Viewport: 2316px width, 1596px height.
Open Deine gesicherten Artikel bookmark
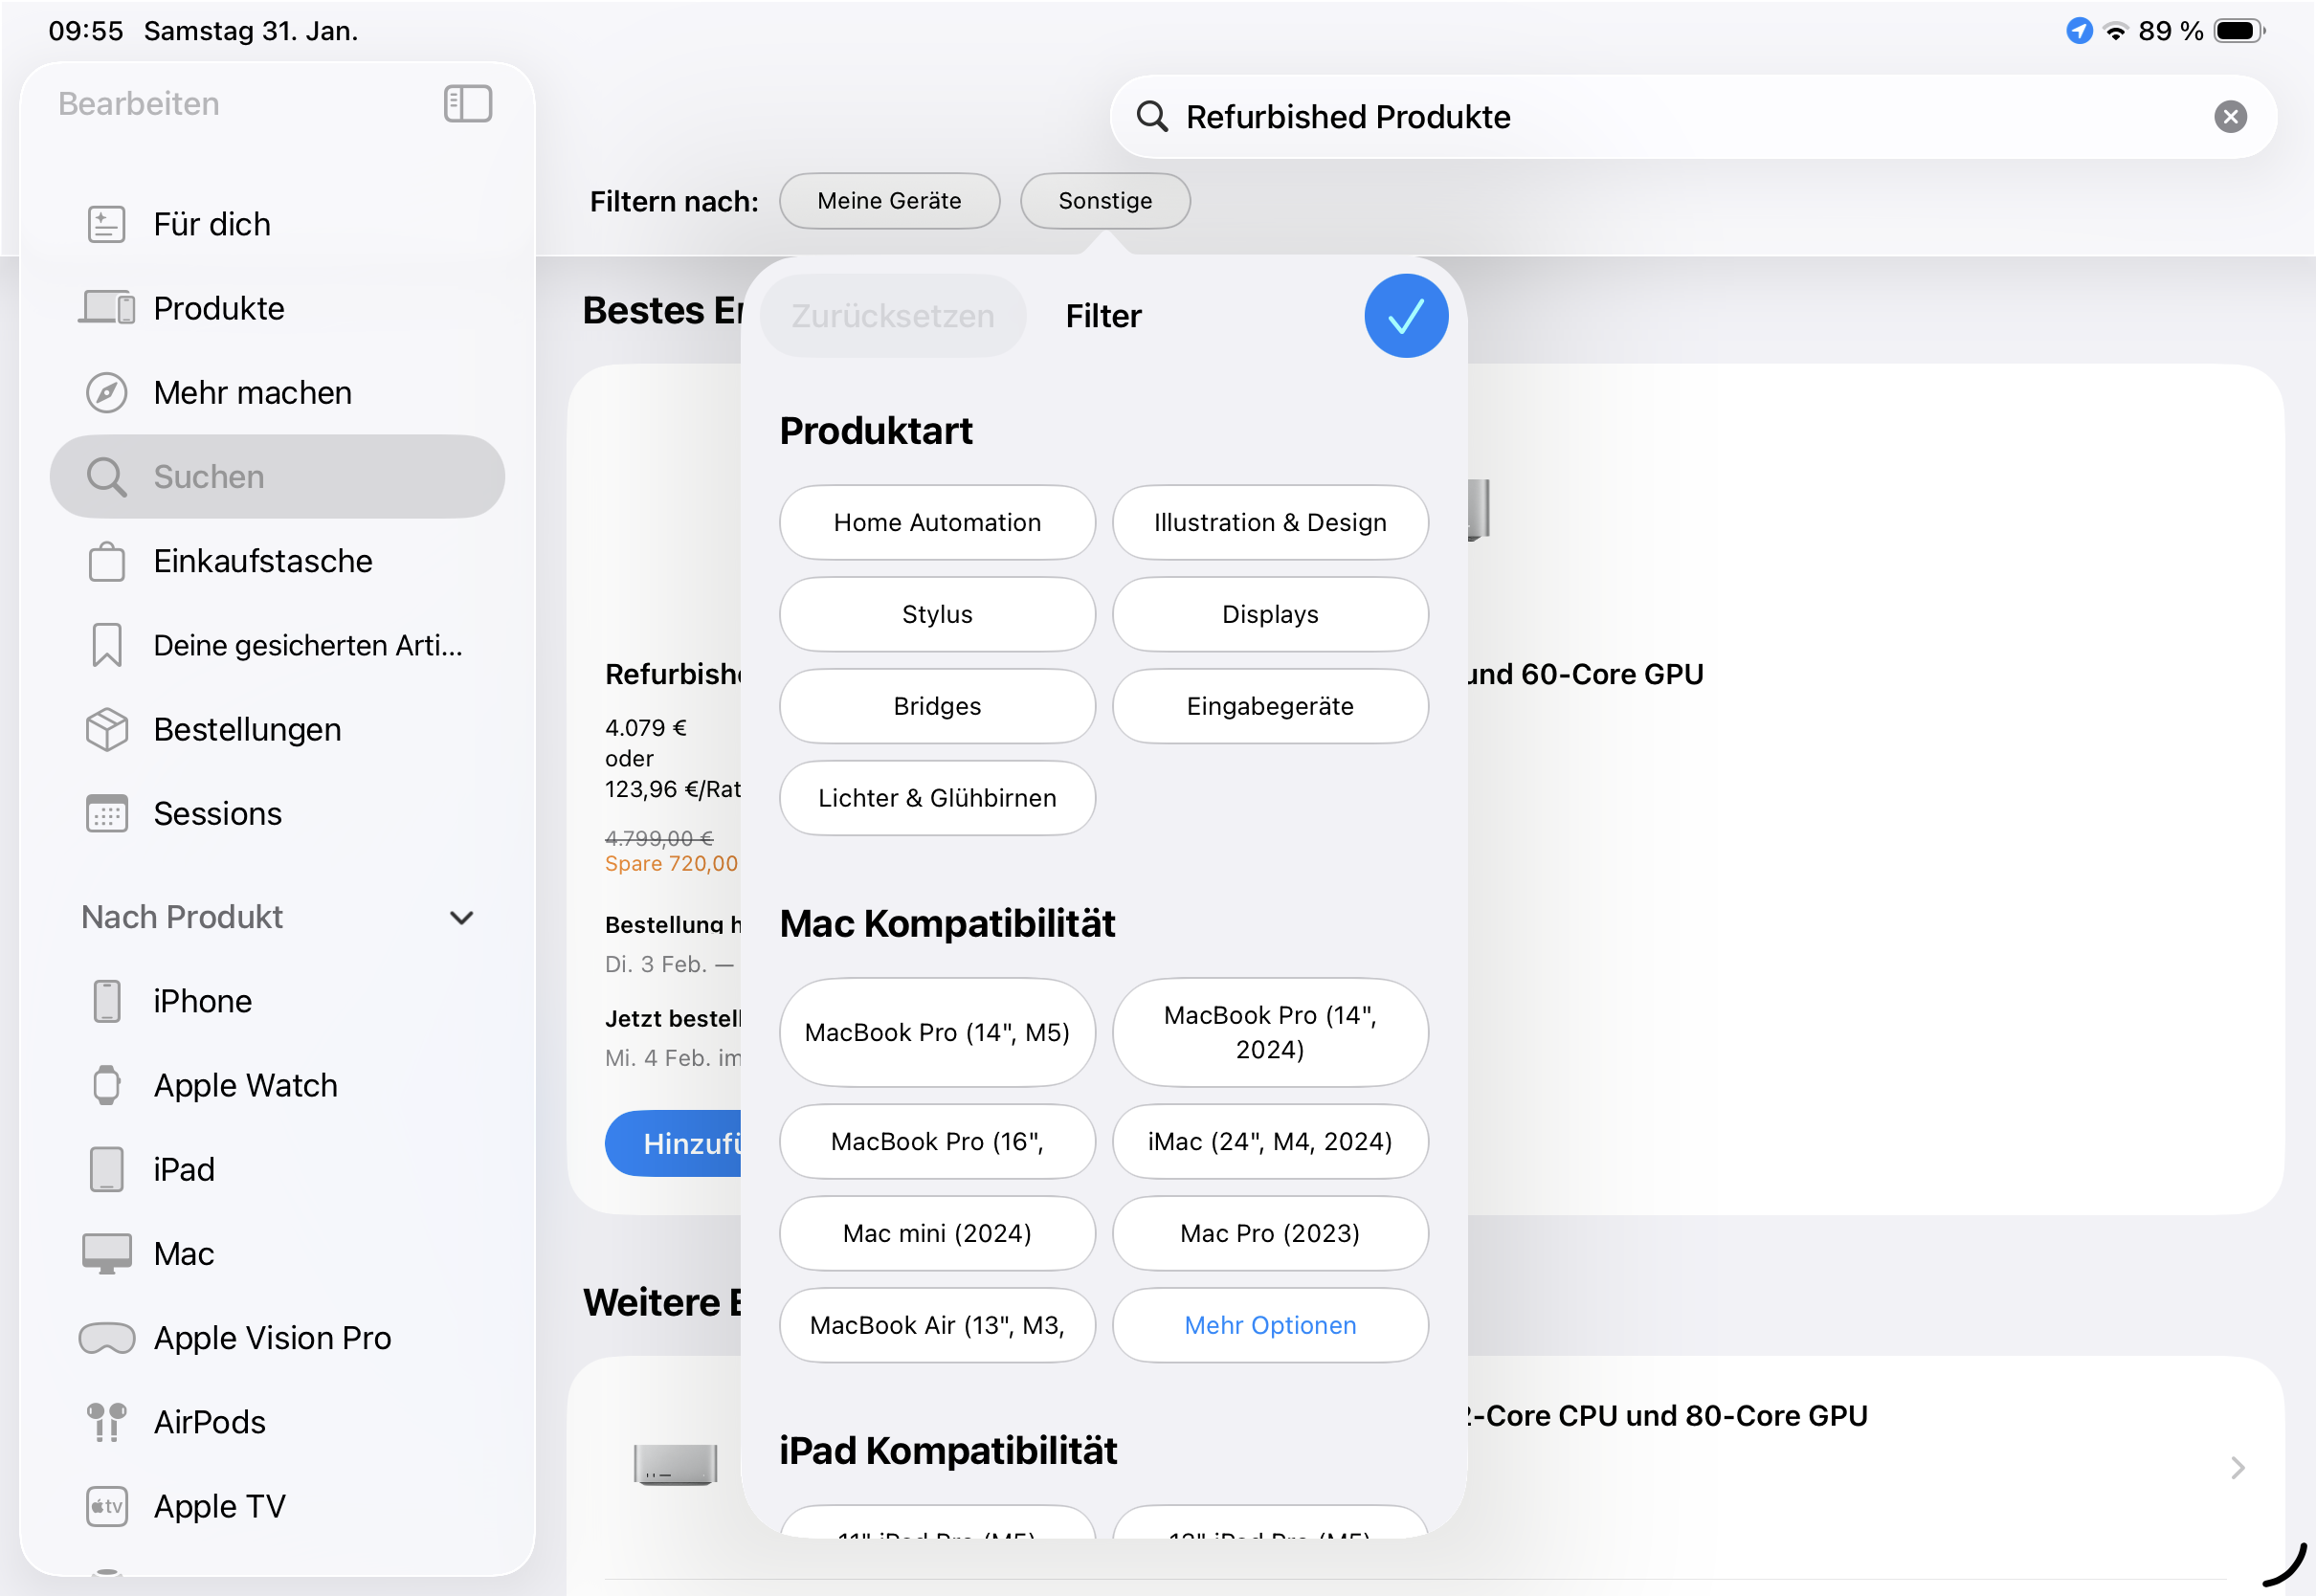tap(107, 646)
